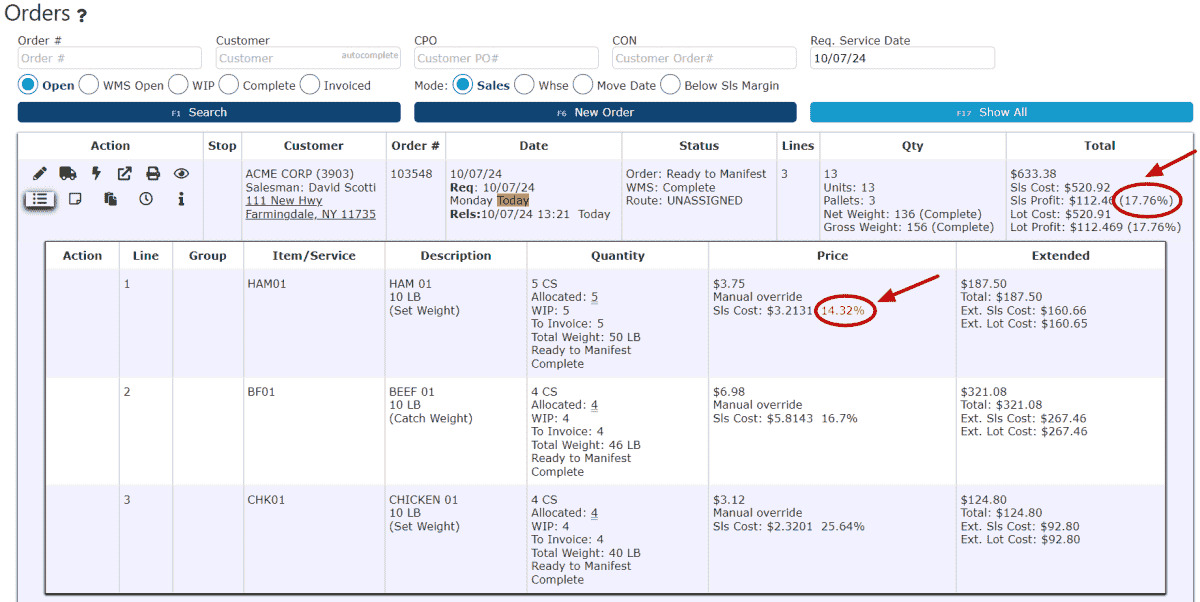1200x602 pixels.
Task: Click the Qty column header
Action: [913, 146]
